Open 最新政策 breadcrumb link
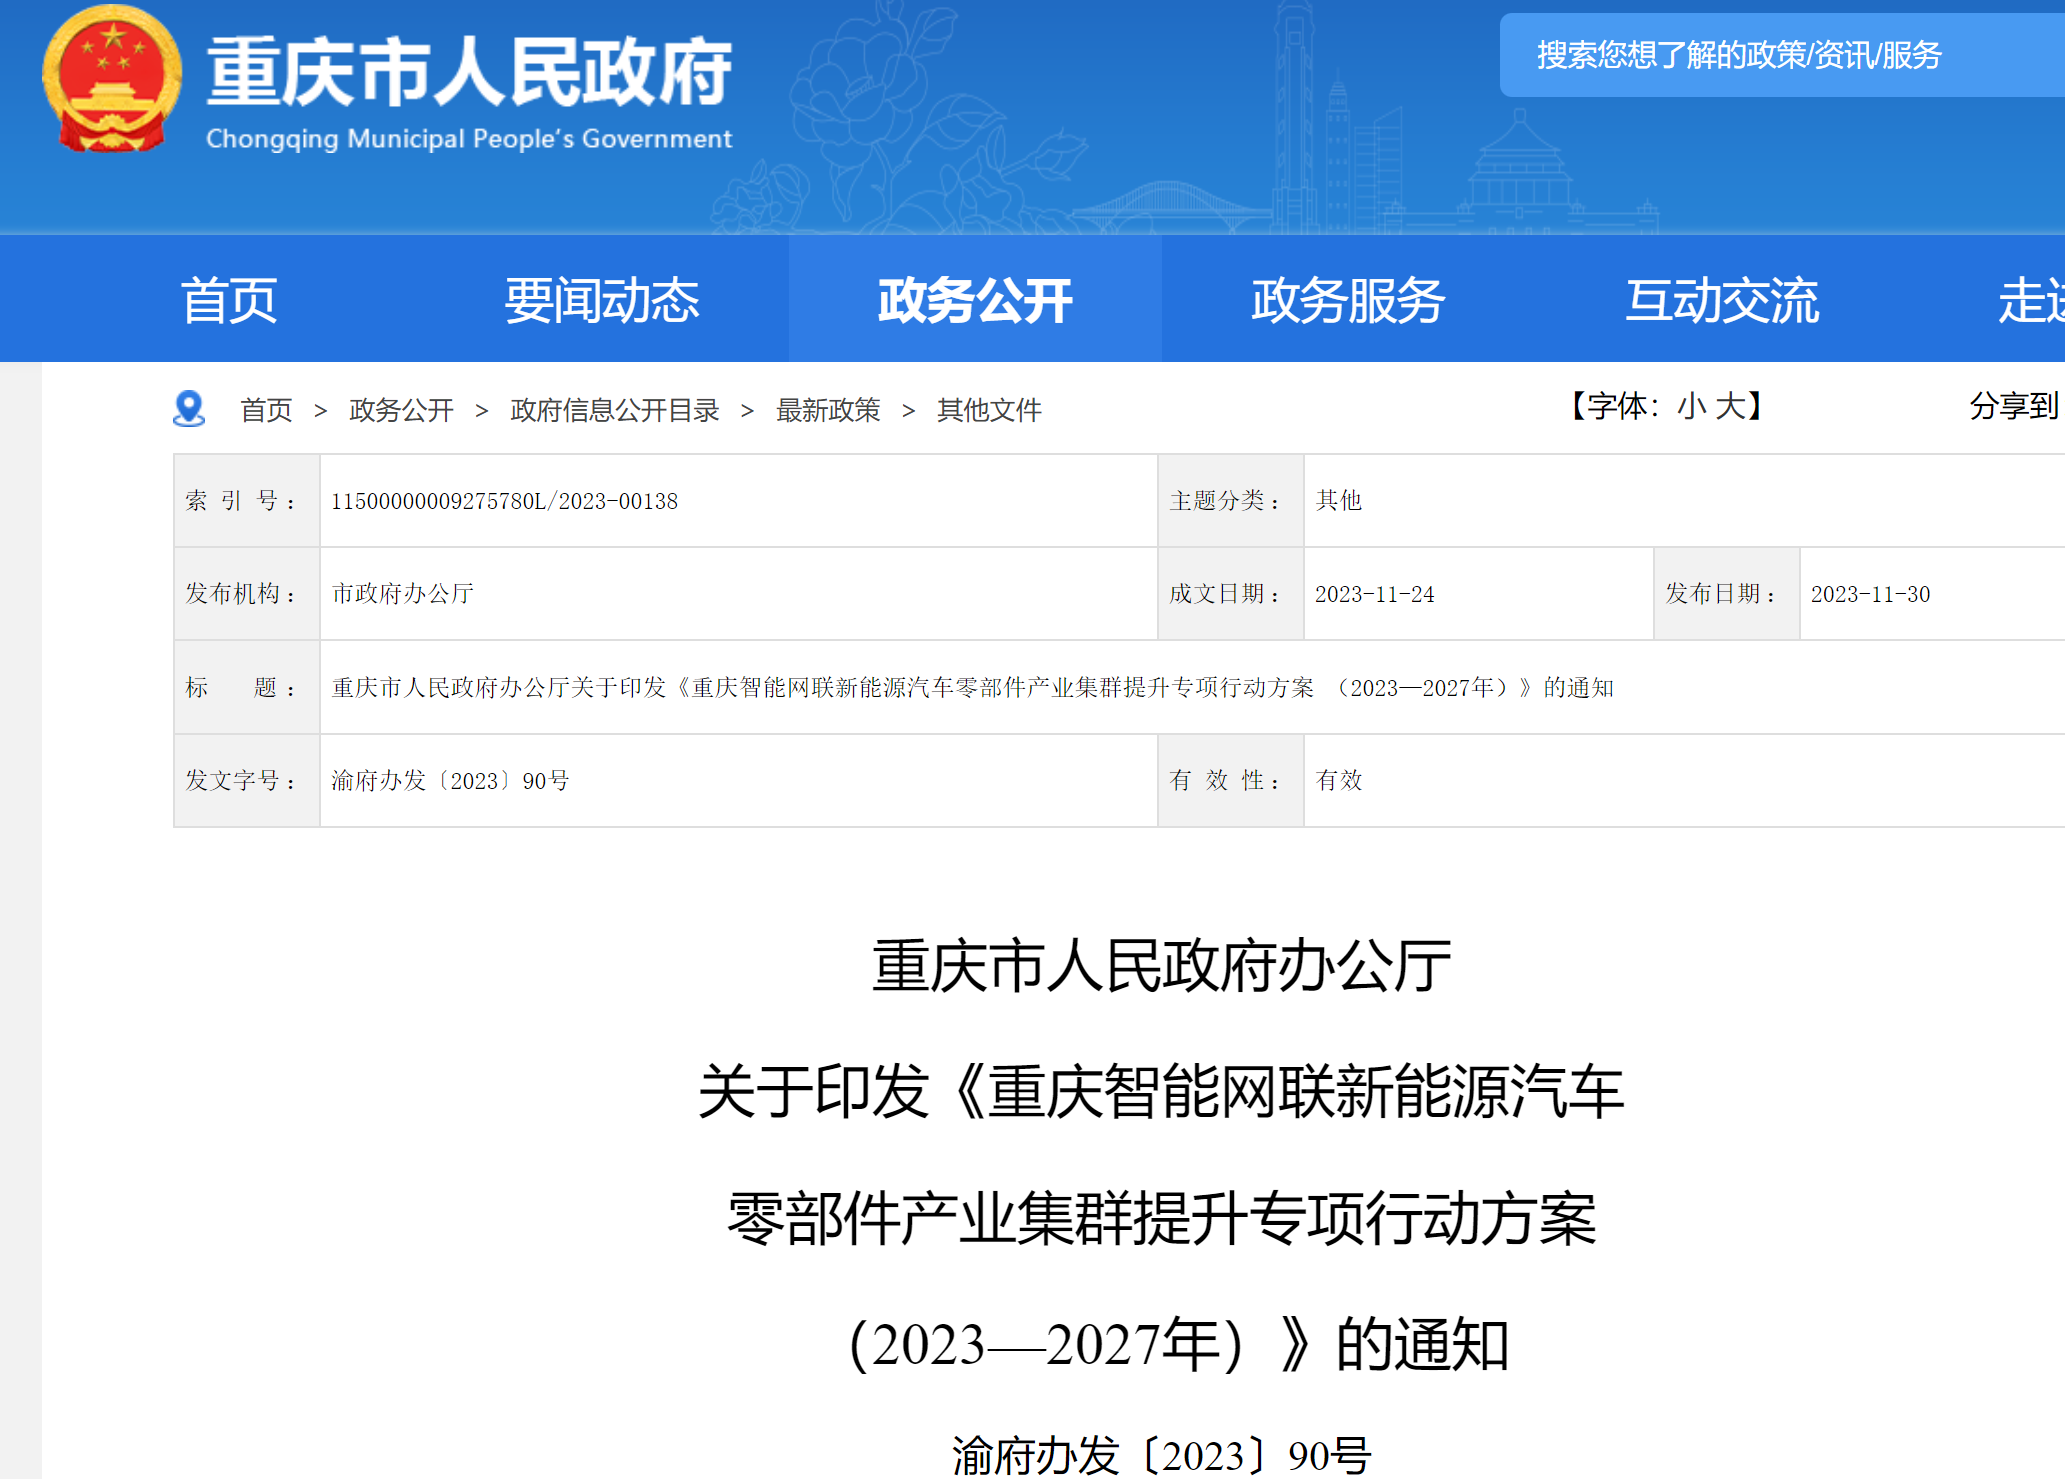 click(828, 410)
